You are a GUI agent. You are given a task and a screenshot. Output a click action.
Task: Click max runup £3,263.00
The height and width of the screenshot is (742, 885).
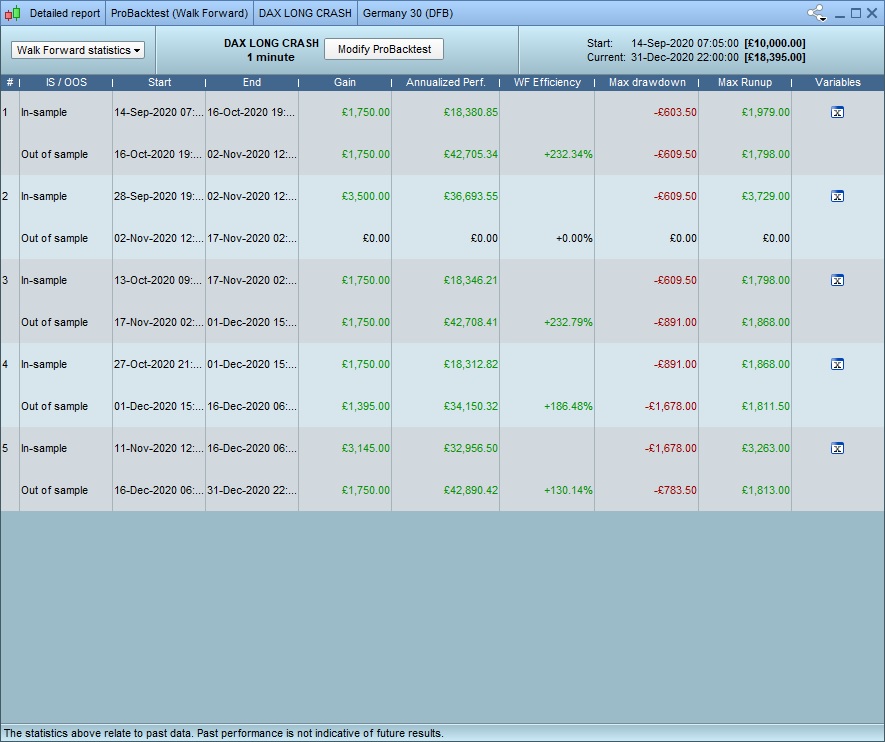[765, 449]
